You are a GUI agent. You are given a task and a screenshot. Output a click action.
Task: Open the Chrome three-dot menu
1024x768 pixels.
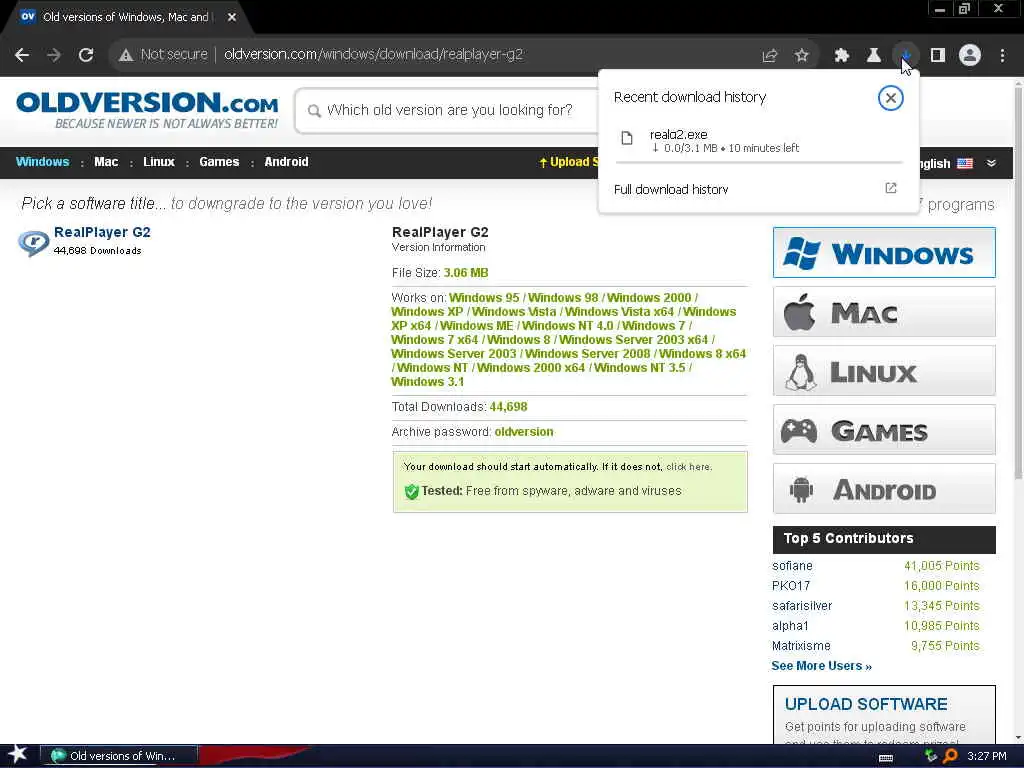click(1002, 56)
